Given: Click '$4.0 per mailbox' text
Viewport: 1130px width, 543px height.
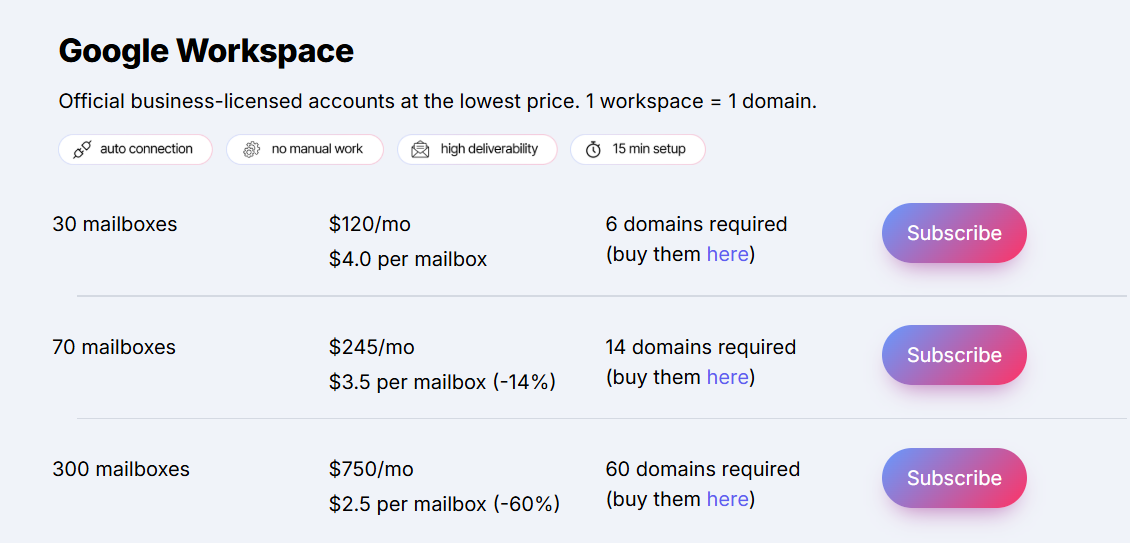Looking at the screenshot, I should point(408,259).
